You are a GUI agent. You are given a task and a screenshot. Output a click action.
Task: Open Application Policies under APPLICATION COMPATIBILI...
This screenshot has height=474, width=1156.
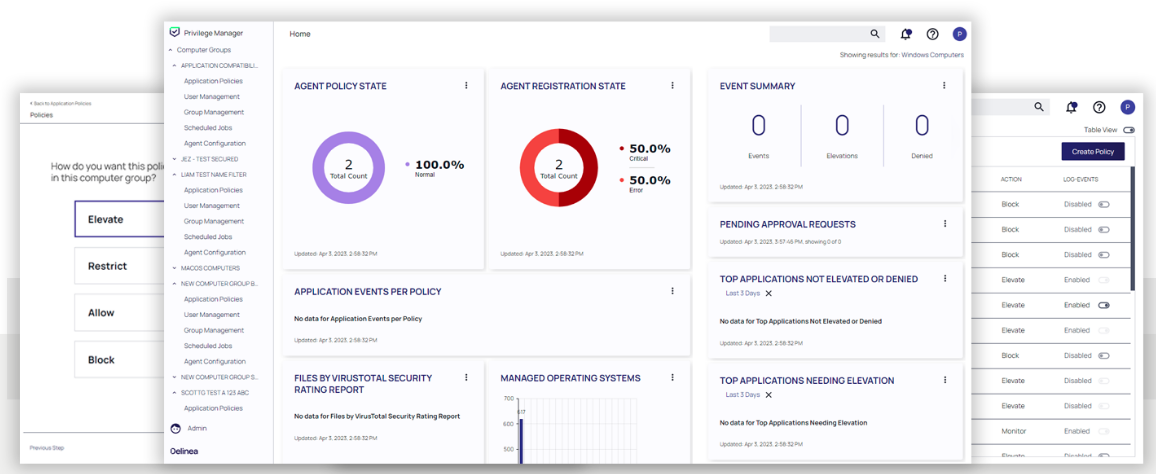click(x=213, y=81)
